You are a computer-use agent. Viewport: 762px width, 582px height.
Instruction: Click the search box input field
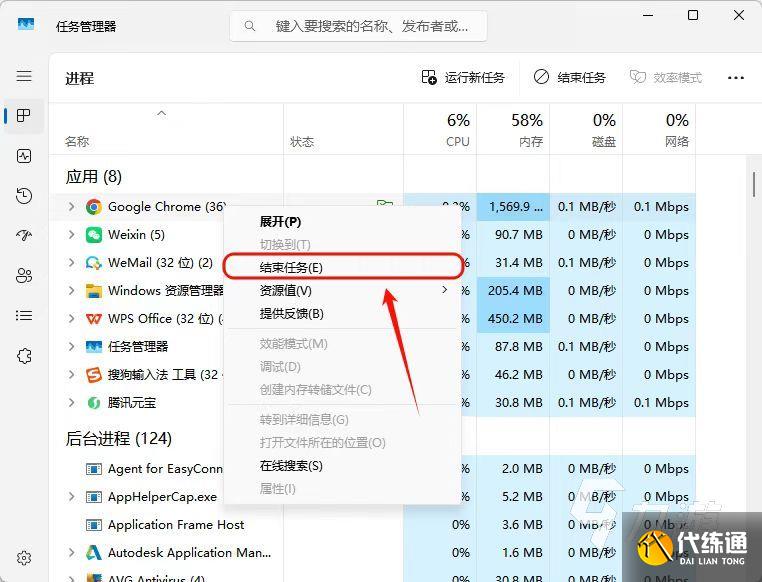point(358,26)
